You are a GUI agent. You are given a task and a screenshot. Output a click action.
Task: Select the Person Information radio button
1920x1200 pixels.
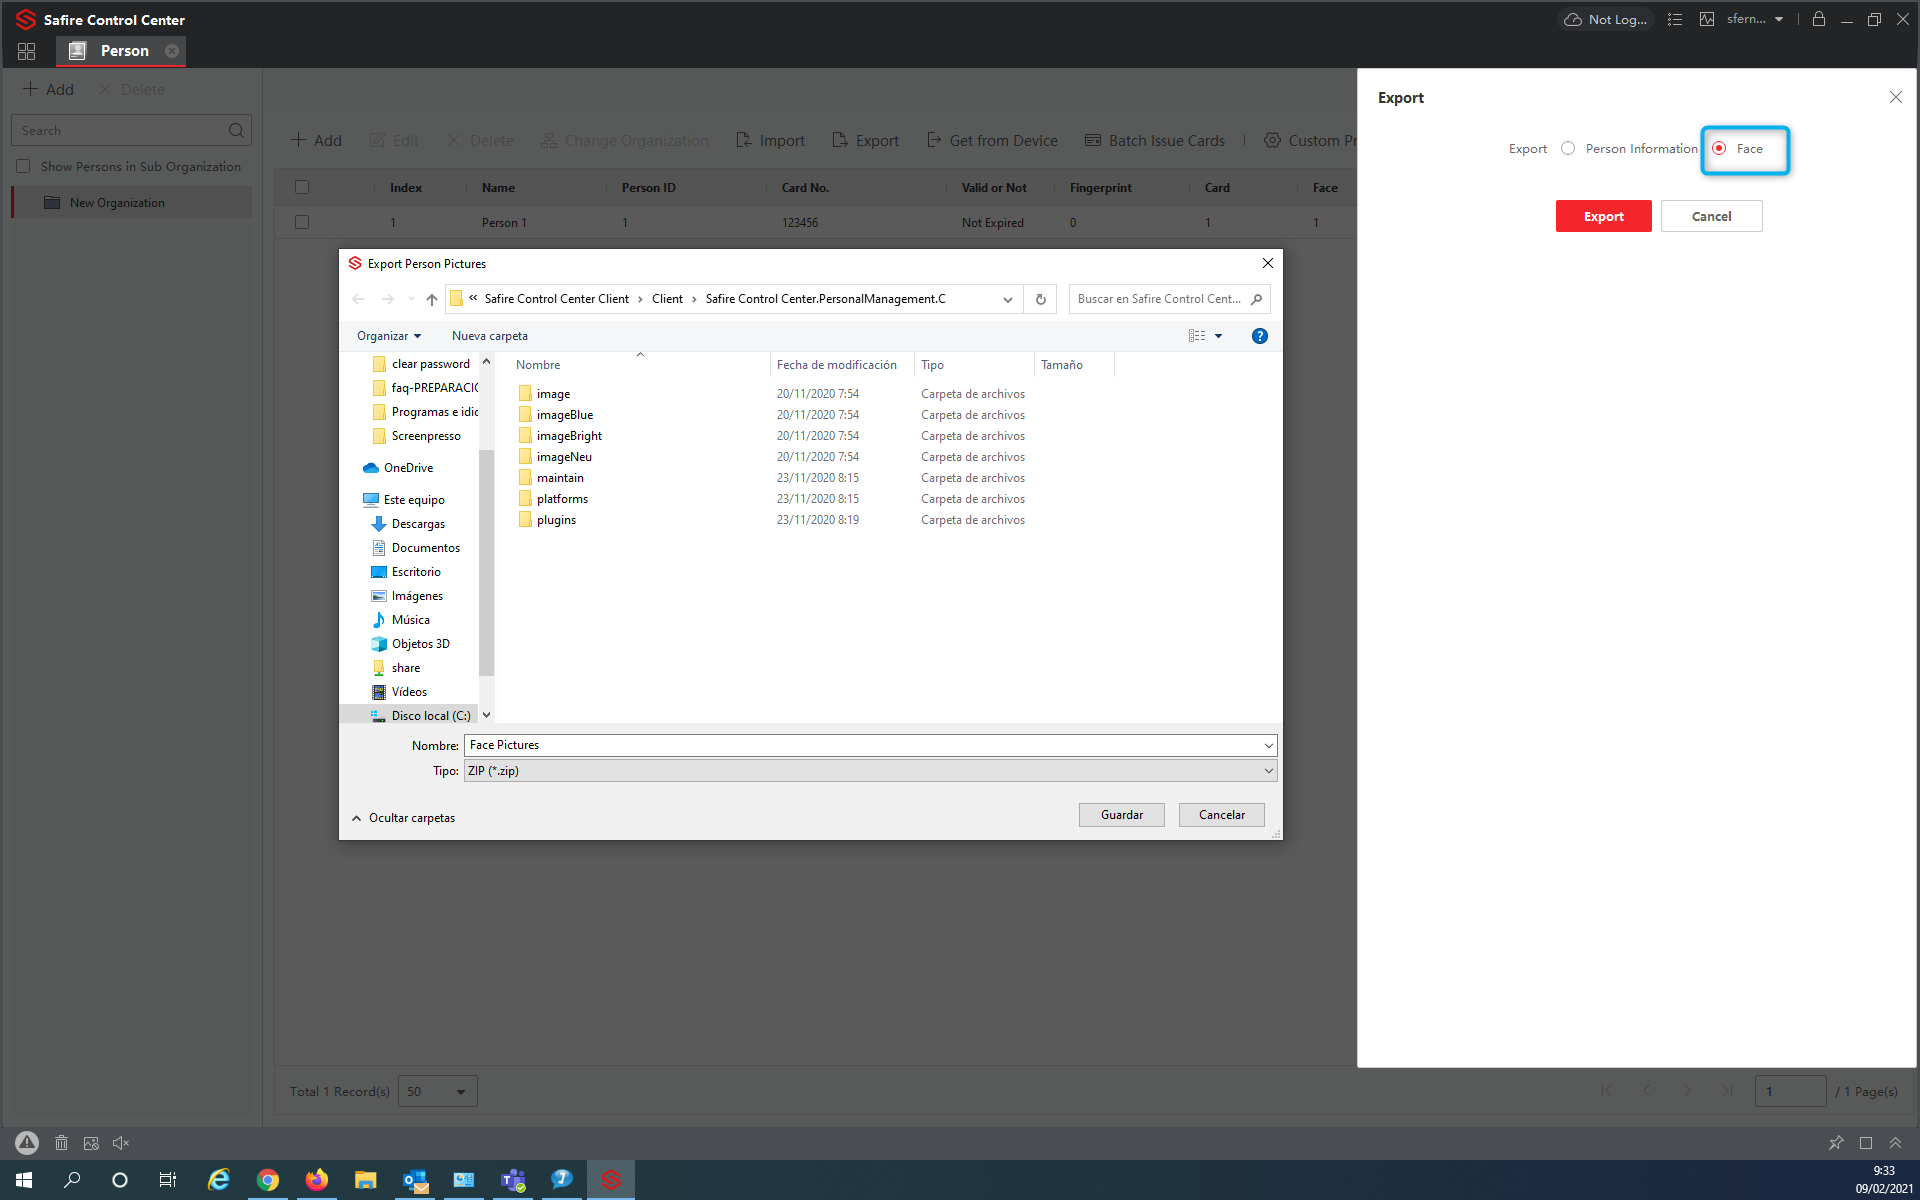[1568, 148]
